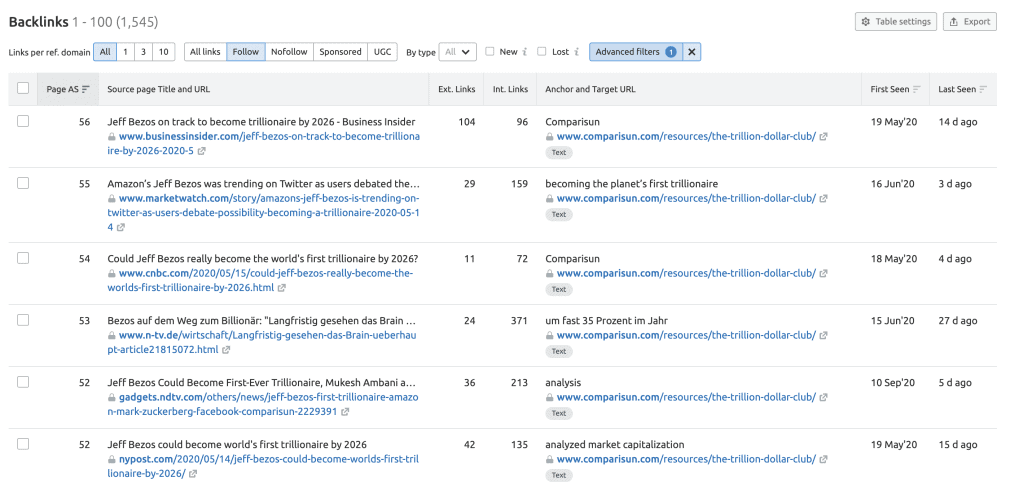Sort by Page AS column
Viewport: 1010px width, 487px height.
click(x=68, y=90)
